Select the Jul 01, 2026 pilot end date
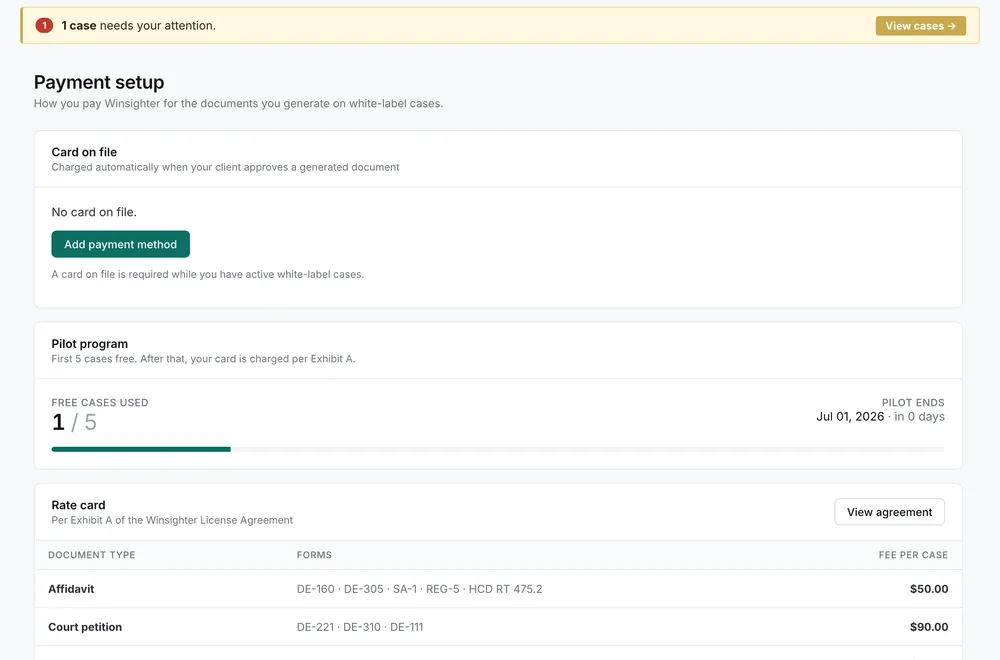 pyautogui.click(x=850, y=416)
